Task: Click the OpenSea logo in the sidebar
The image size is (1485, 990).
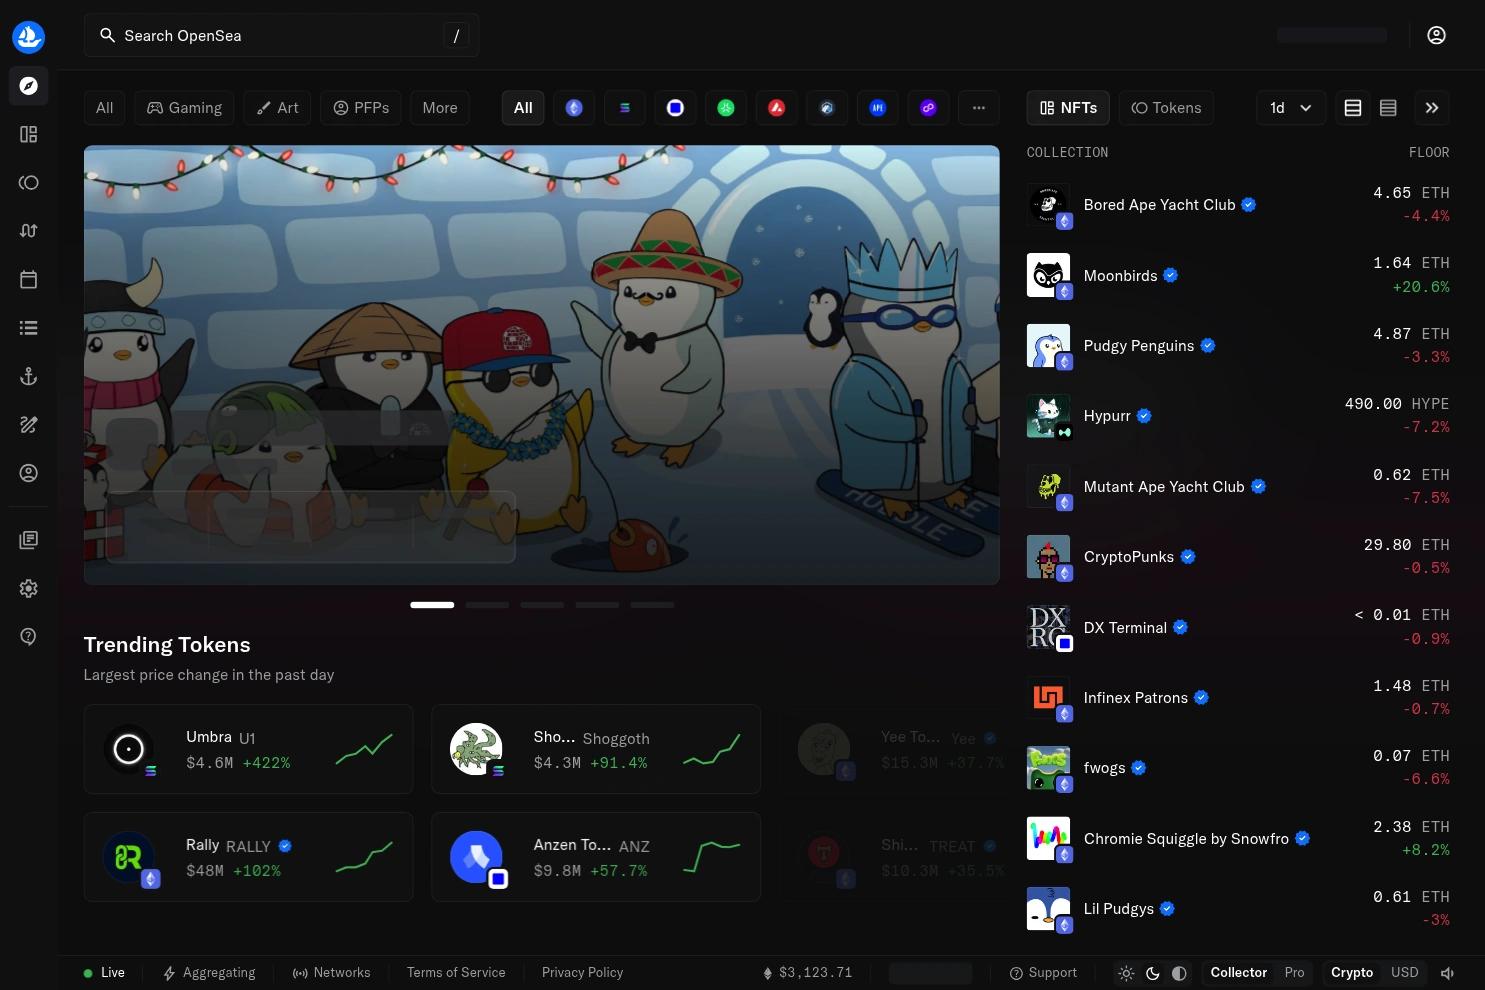Action: click(x=29, y=37)
